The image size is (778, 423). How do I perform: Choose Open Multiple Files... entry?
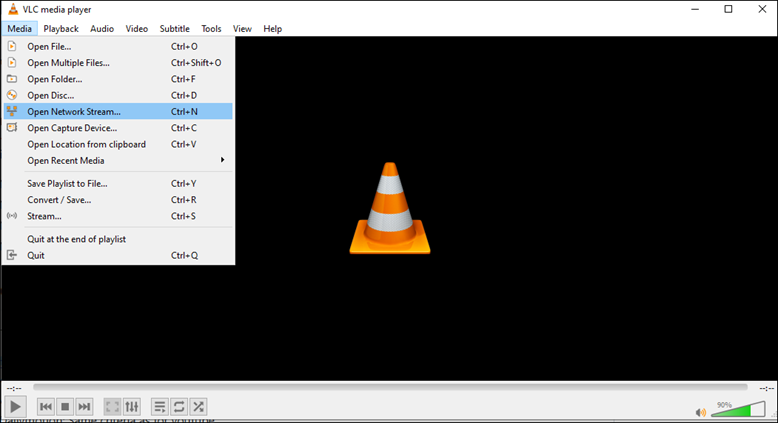point(118,63)
